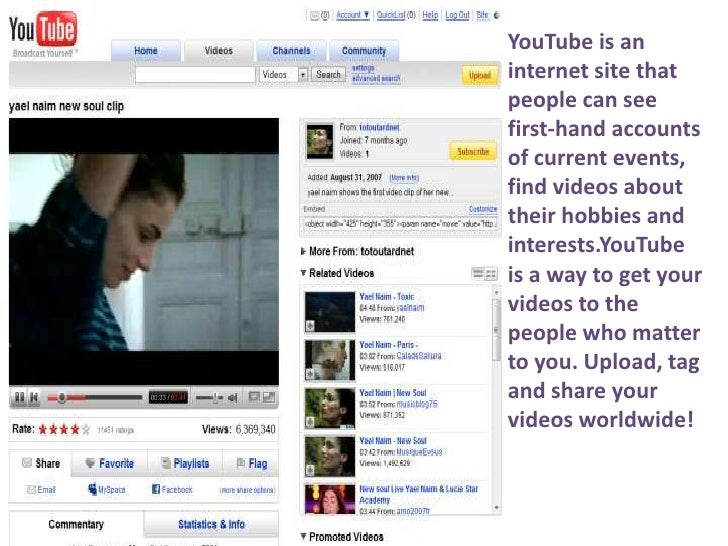The height and width of the screenshot is (546, 728).
Task: Share the video to MySpace
Action: tap(106, 489)
